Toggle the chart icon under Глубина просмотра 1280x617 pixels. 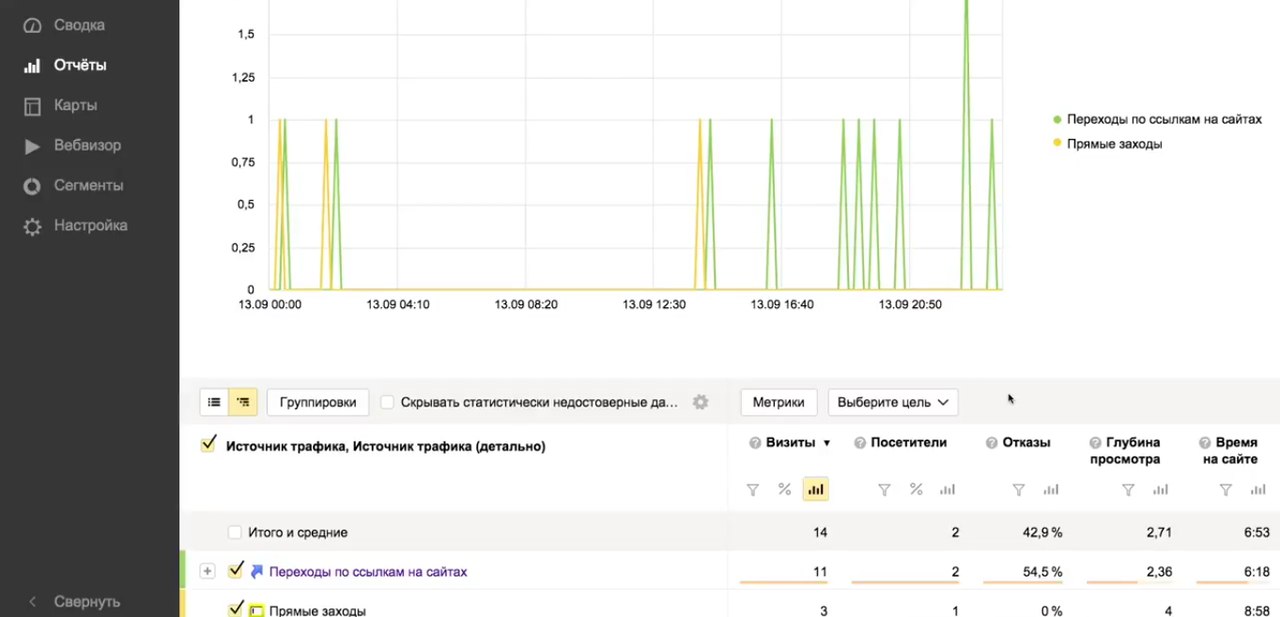(x=1160, y=489)
